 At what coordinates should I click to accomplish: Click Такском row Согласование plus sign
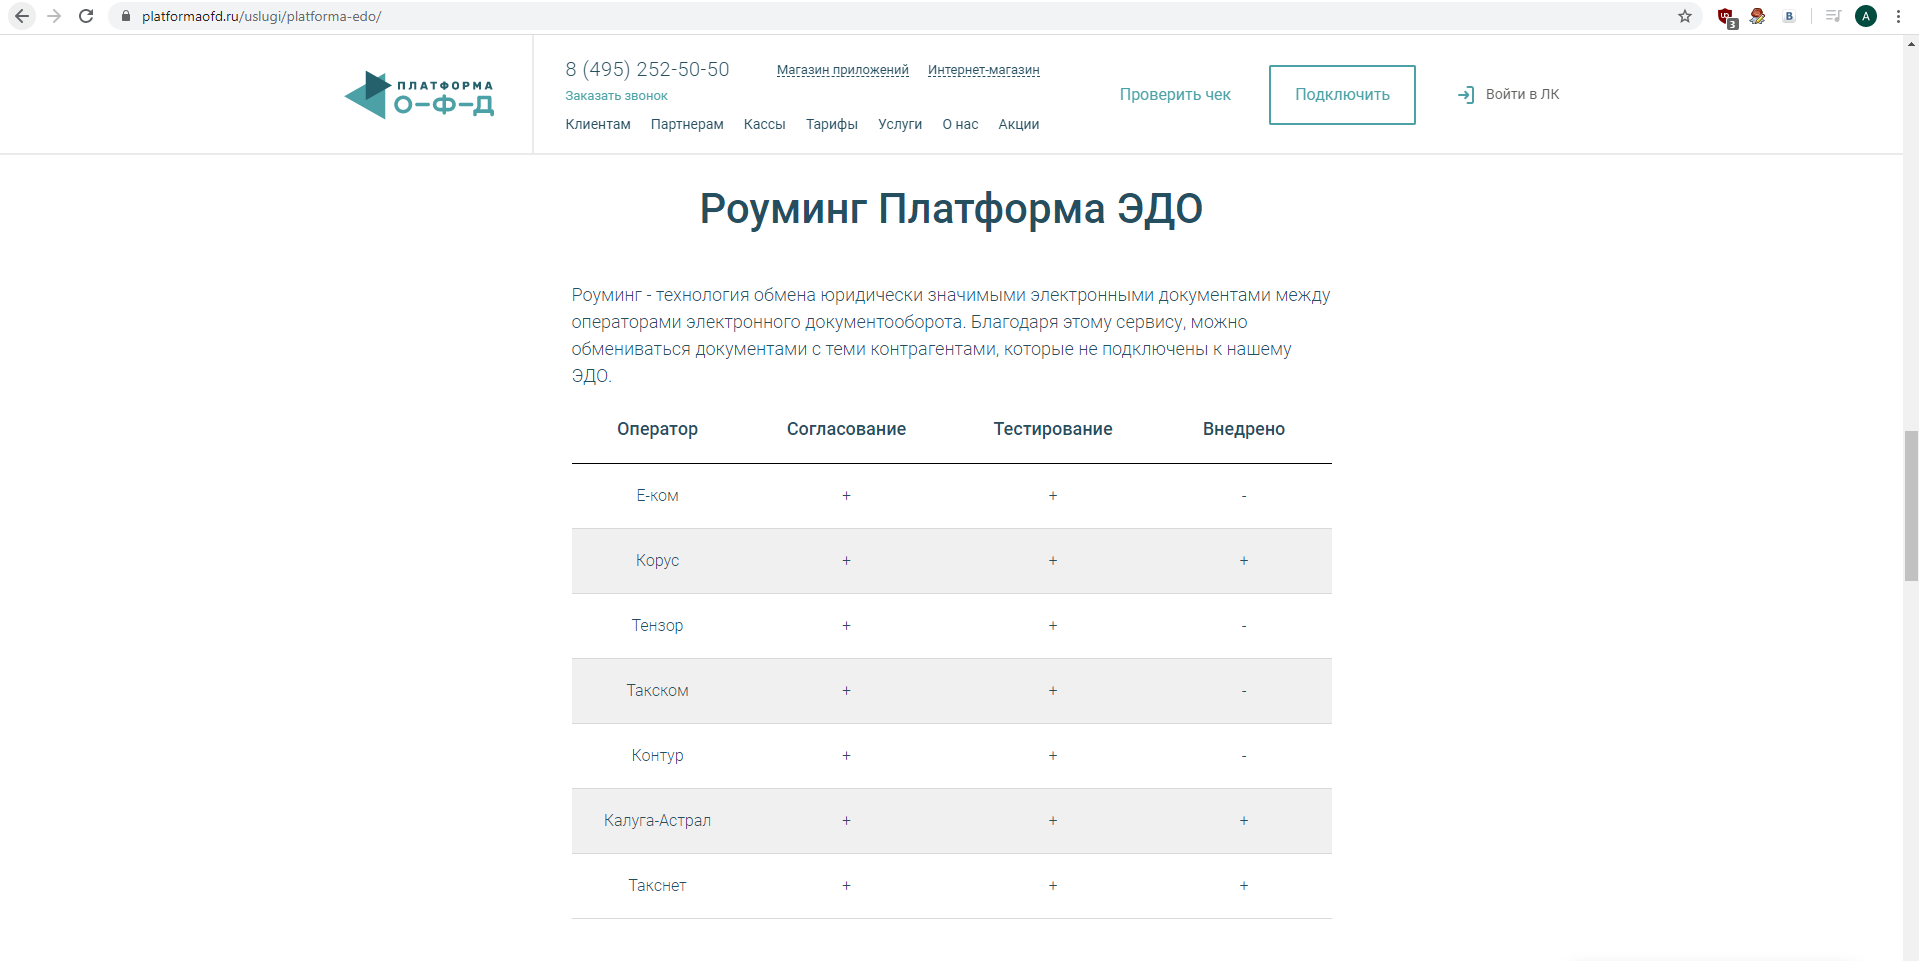tap(846, 691)
